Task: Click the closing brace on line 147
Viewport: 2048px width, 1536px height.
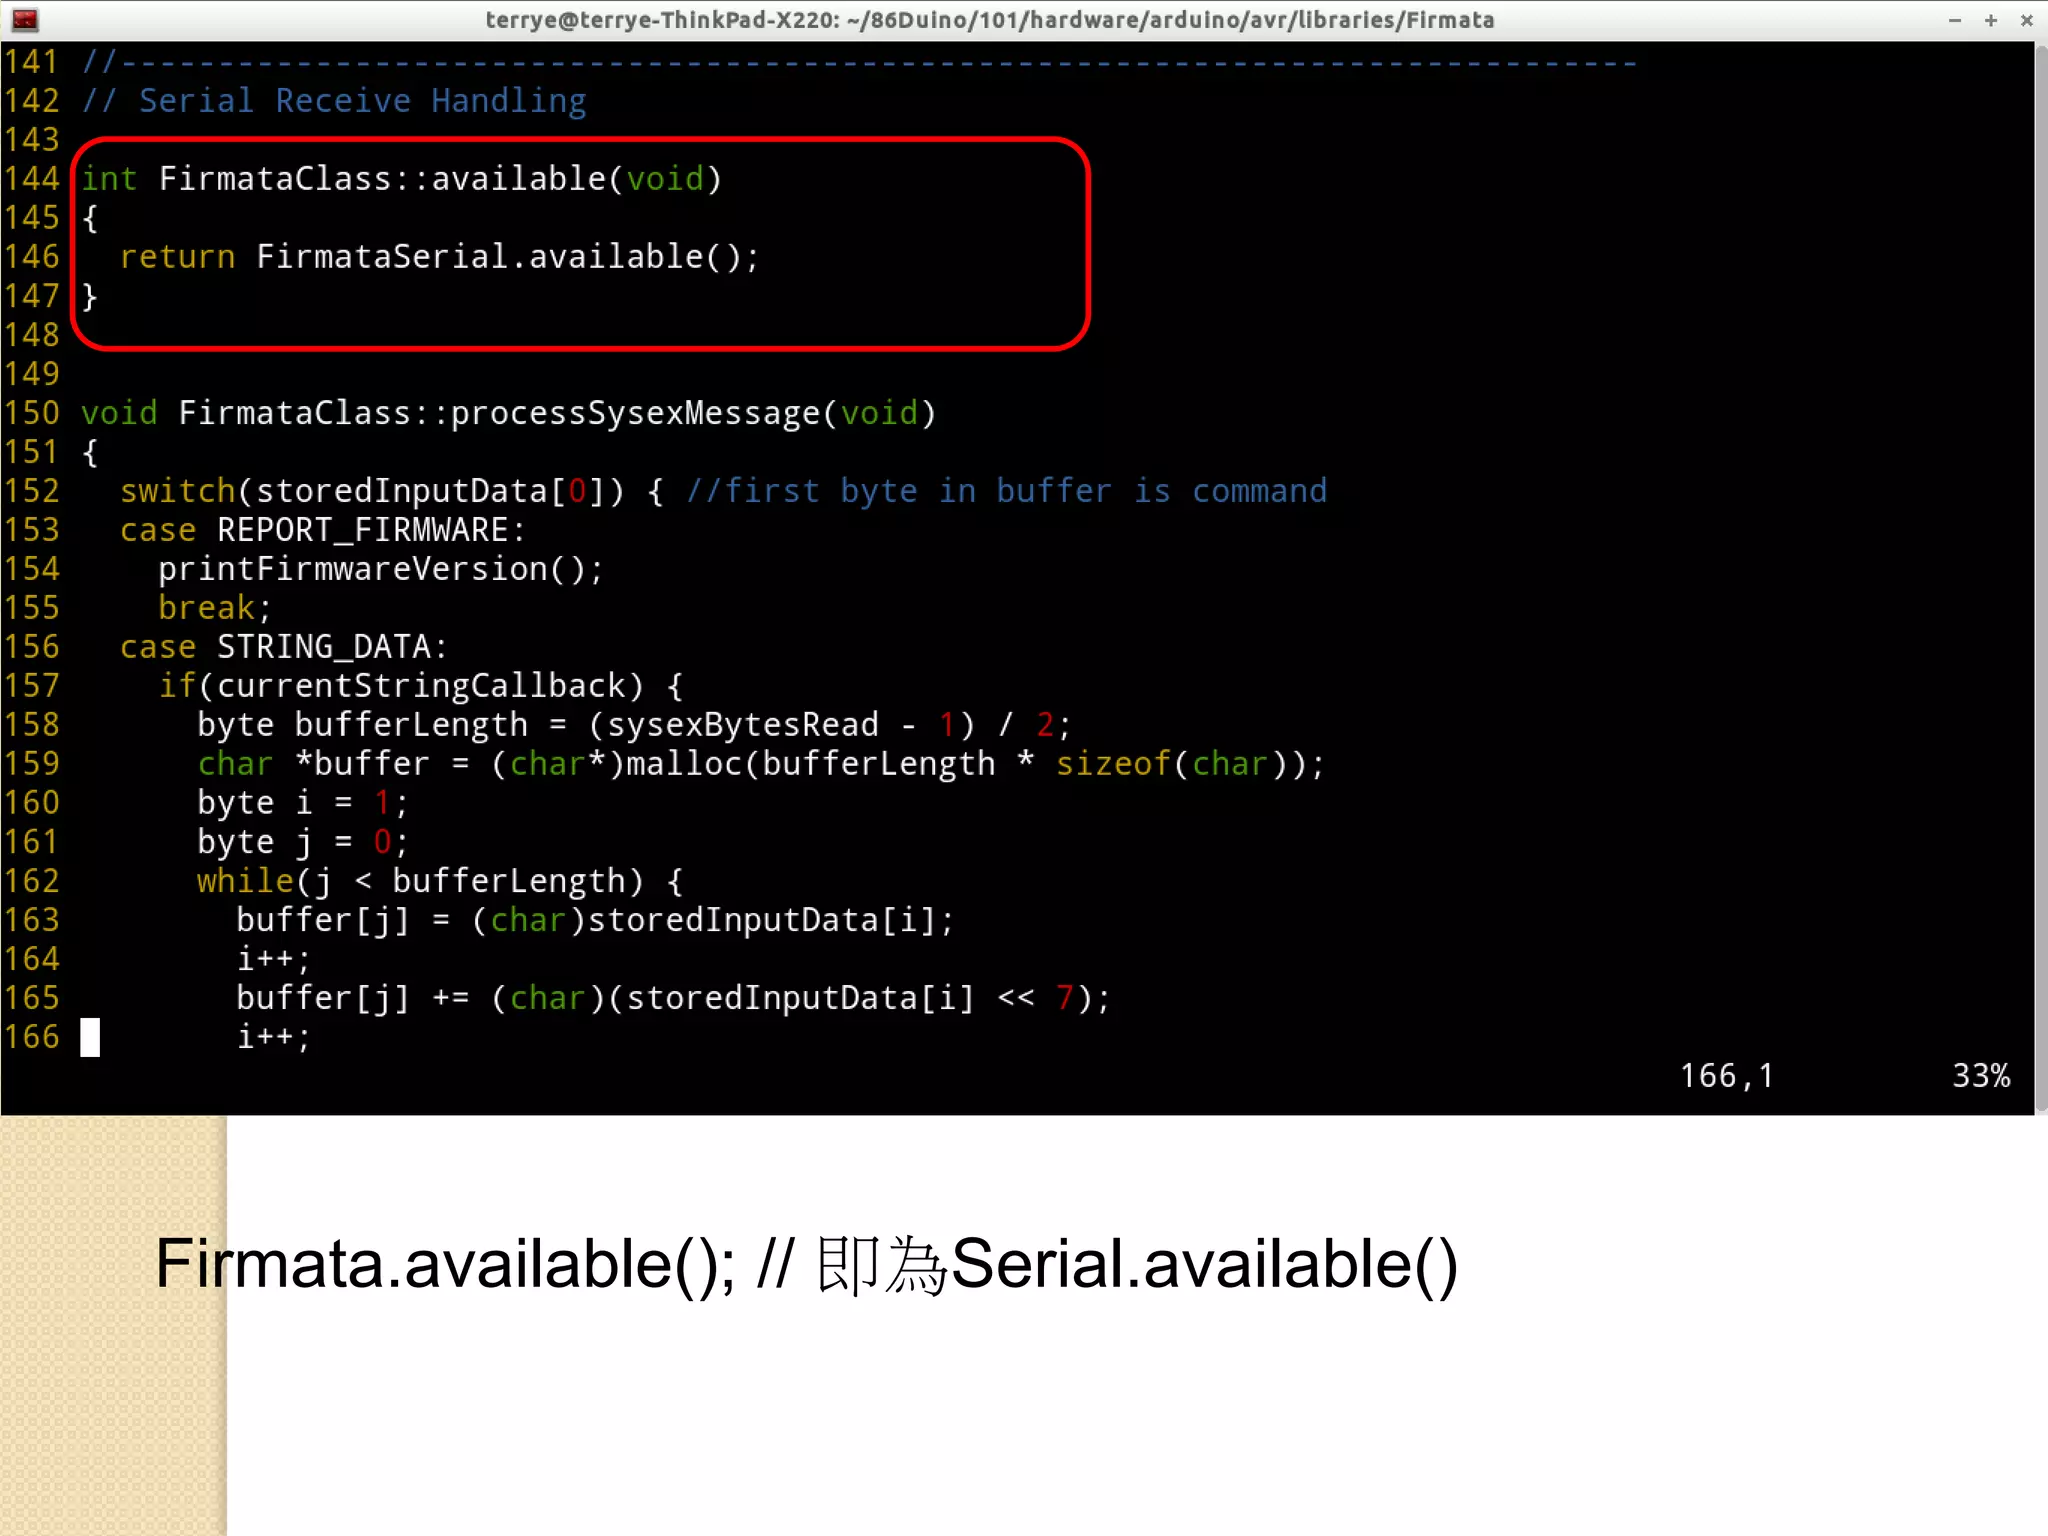Action: tap(90, 296)
